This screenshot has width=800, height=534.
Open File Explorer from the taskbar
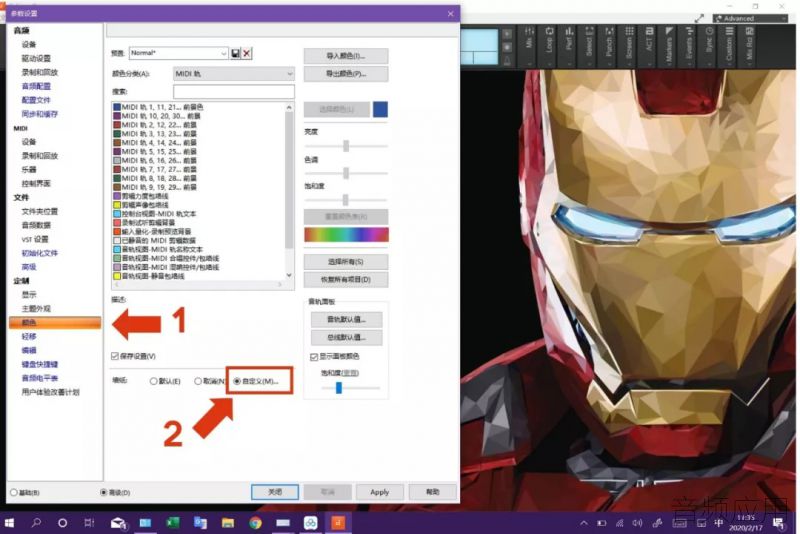[x=228, y=522]
